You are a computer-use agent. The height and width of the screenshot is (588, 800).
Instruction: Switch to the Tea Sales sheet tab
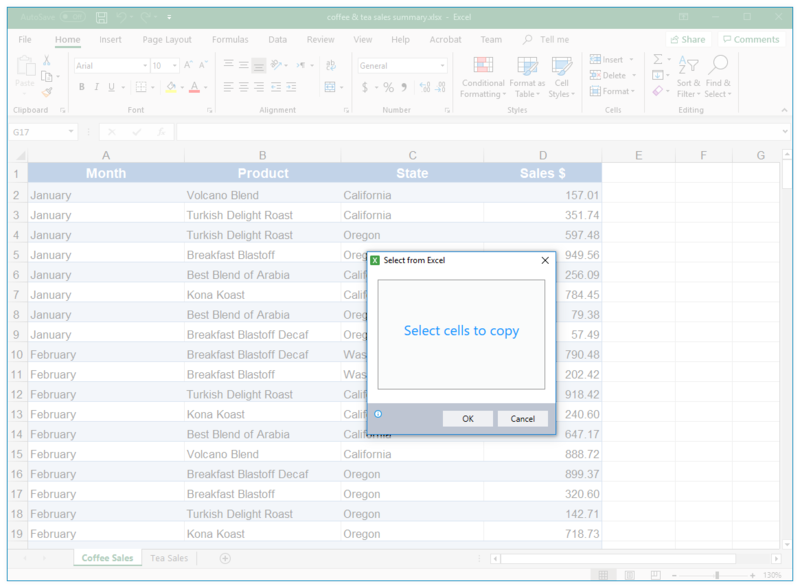pyautogui.click(x=169, y=557)
